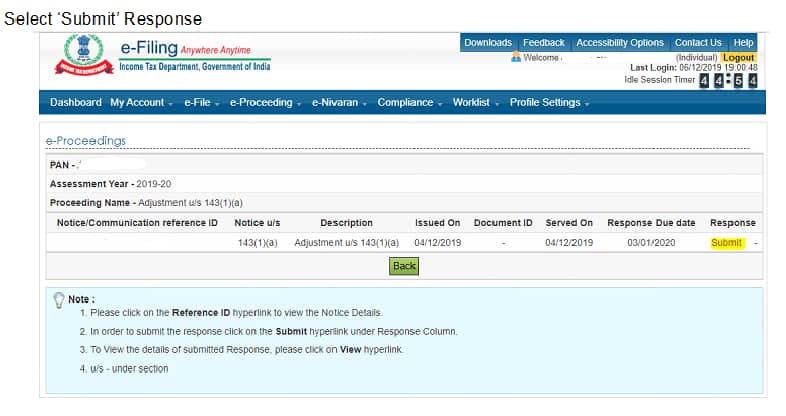
Task: Expand the Profile Settings menu
Action: (x=548, y=102)
